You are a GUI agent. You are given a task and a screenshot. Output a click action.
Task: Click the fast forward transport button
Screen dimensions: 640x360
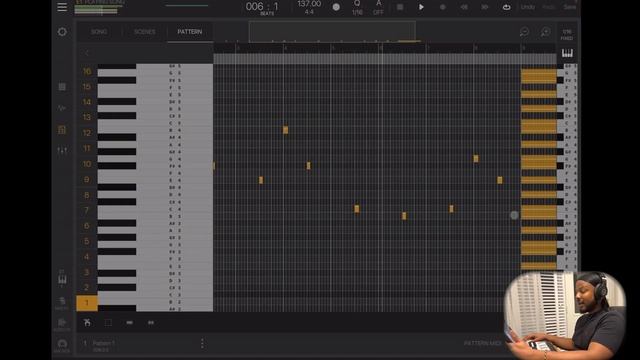click(485, 7)
